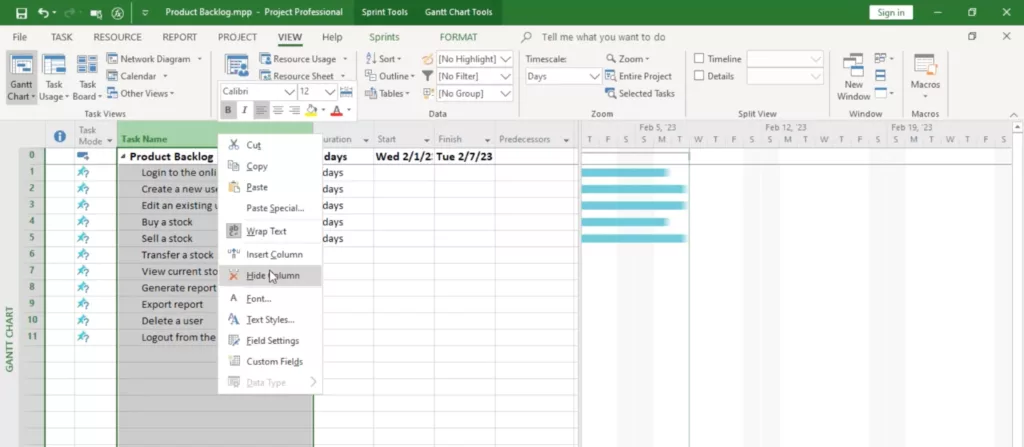Apply the red font color button
Image resolution: width=1024 pixels, height=447 pixels.
click(336, 110)
